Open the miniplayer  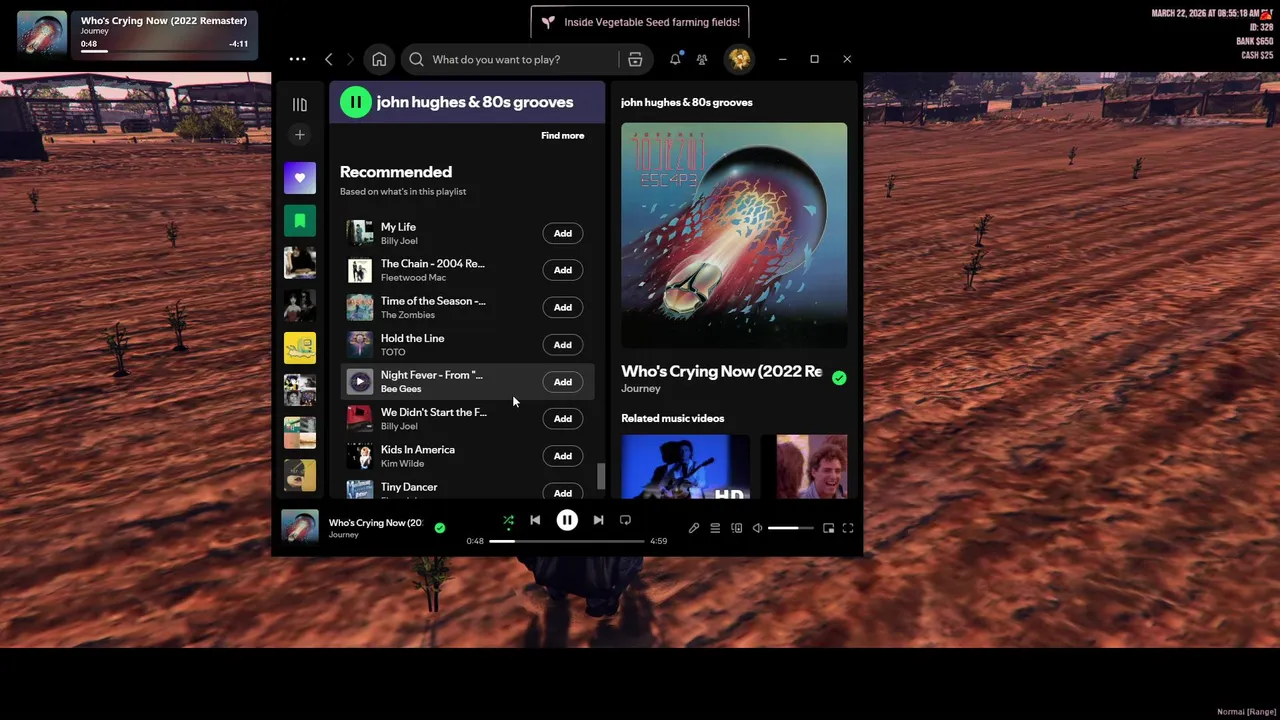tap(828, 528)
